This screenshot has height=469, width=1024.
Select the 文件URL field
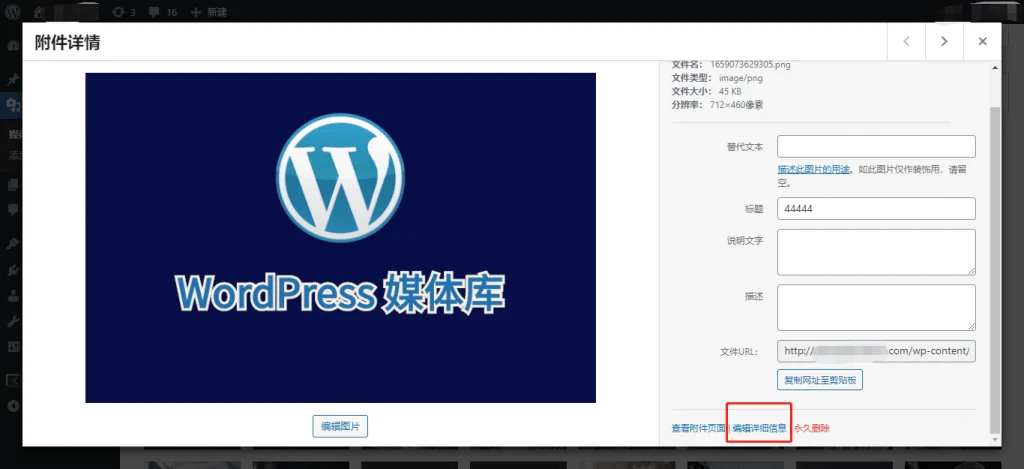[876, 351]
